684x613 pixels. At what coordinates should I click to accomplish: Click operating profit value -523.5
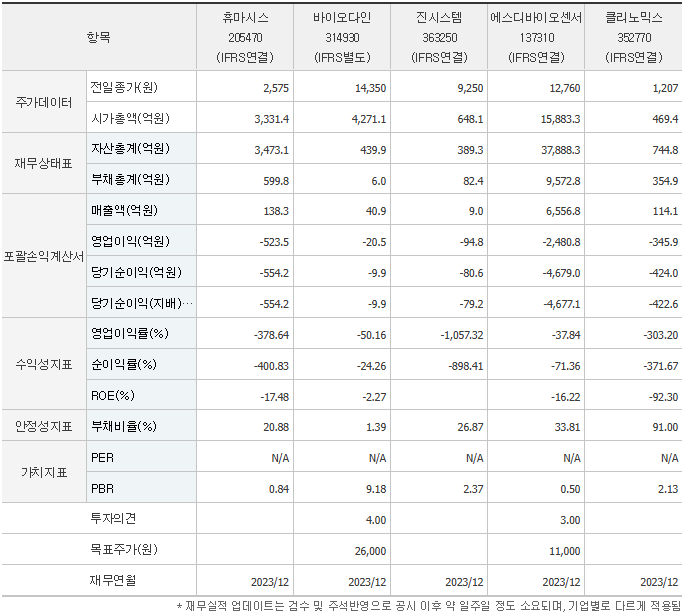coord(274,242)
